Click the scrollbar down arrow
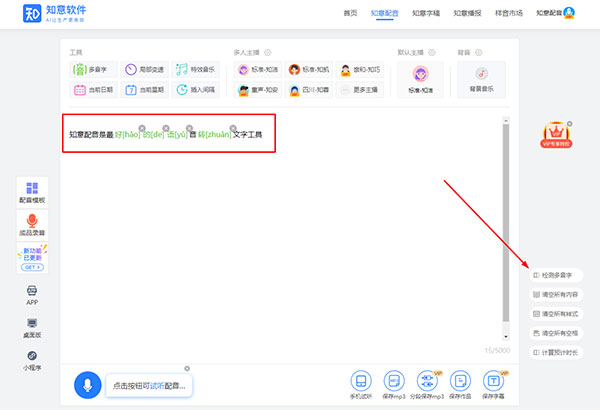 tap(506, 337)
